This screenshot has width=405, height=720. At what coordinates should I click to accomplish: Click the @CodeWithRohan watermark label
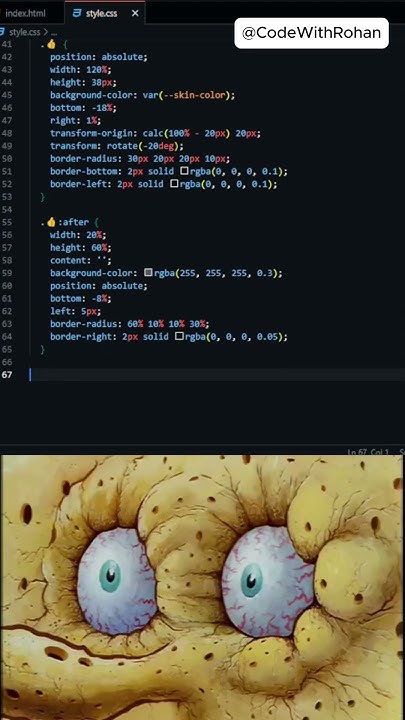pyautogui.click(x=311, y=33)
